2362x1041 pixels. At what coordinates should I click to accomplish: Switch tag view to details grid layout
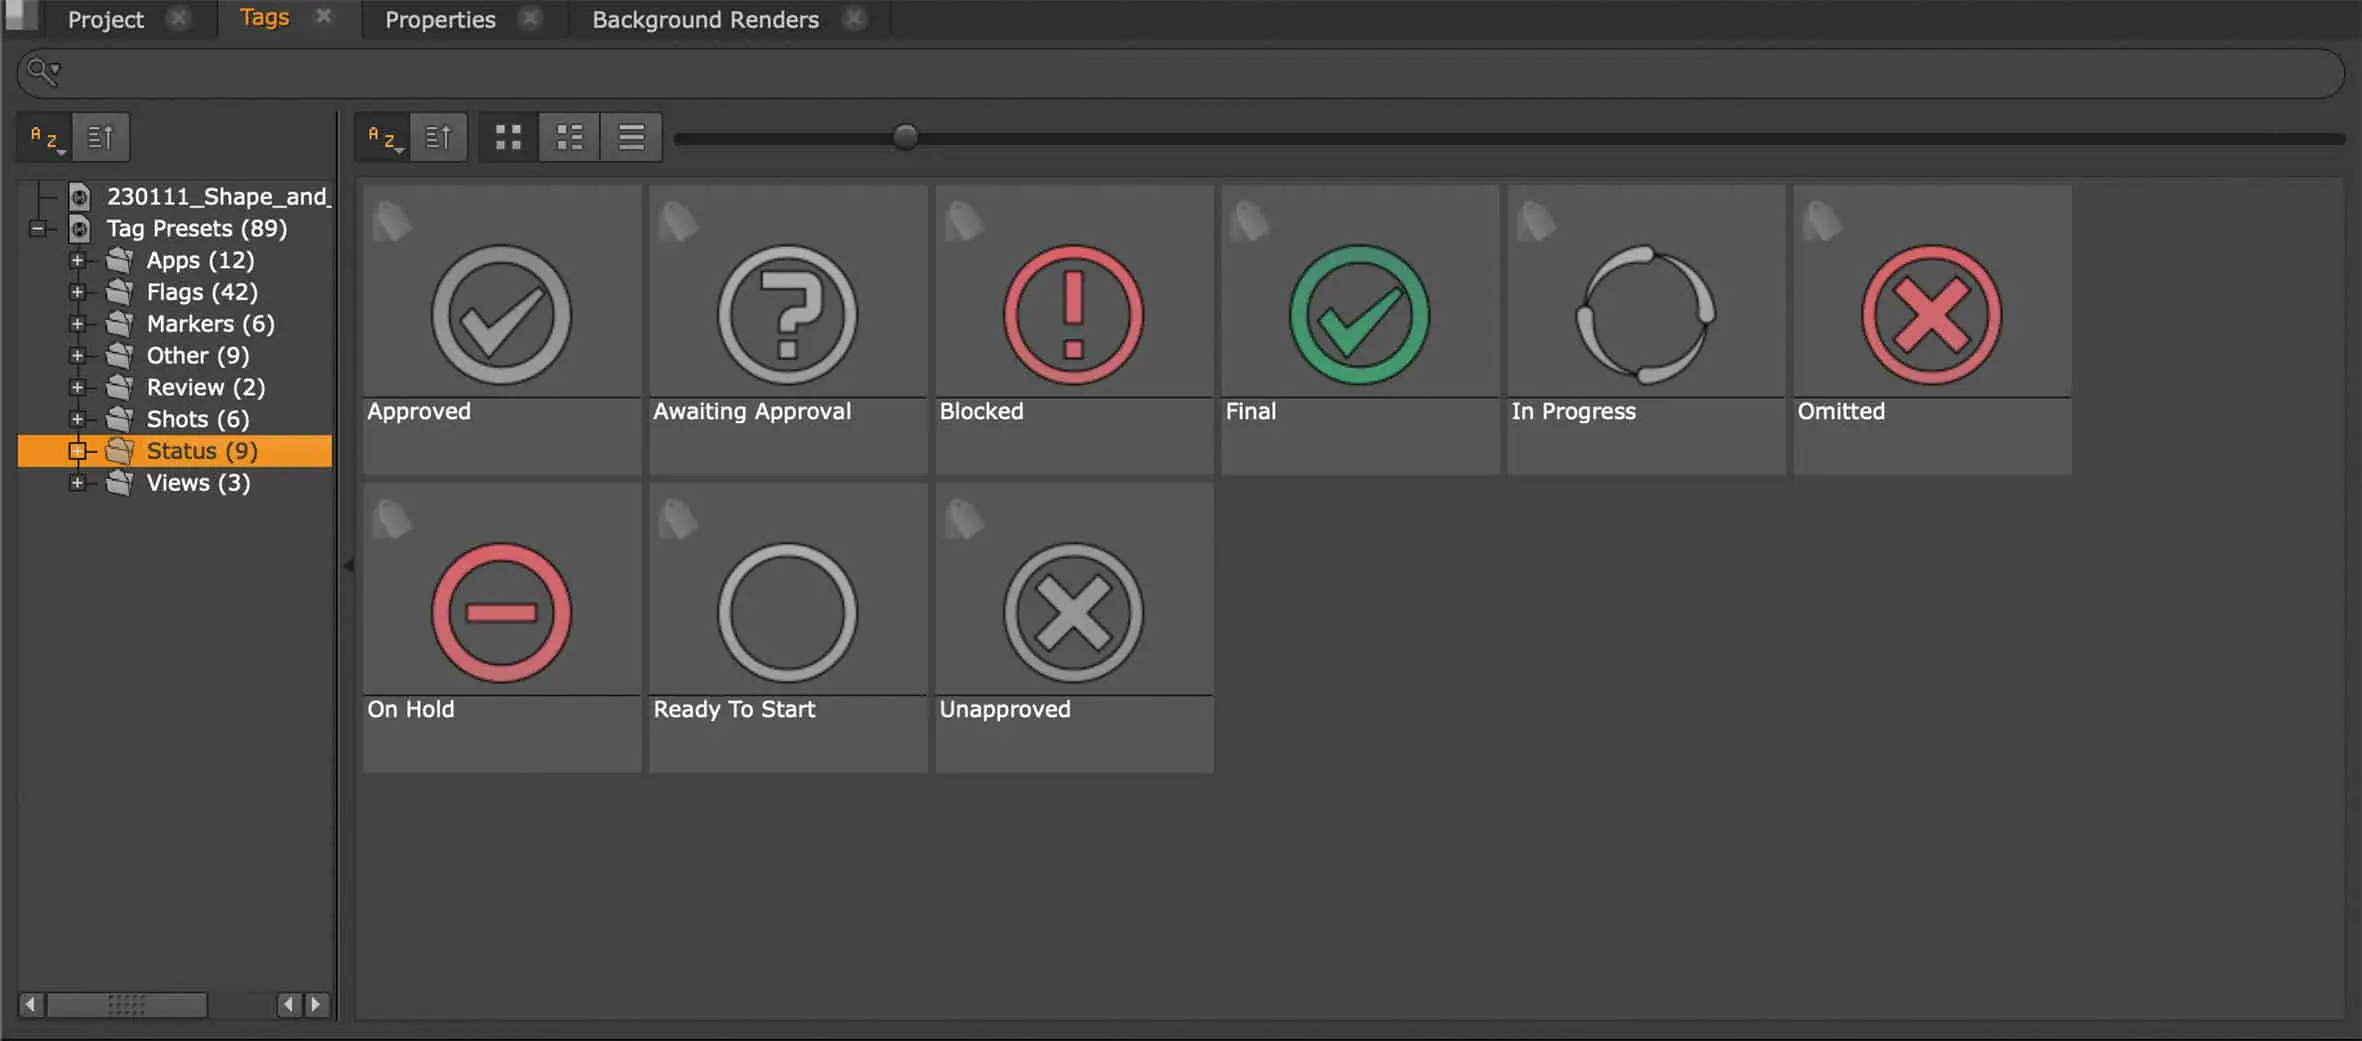tap(569, 137)
